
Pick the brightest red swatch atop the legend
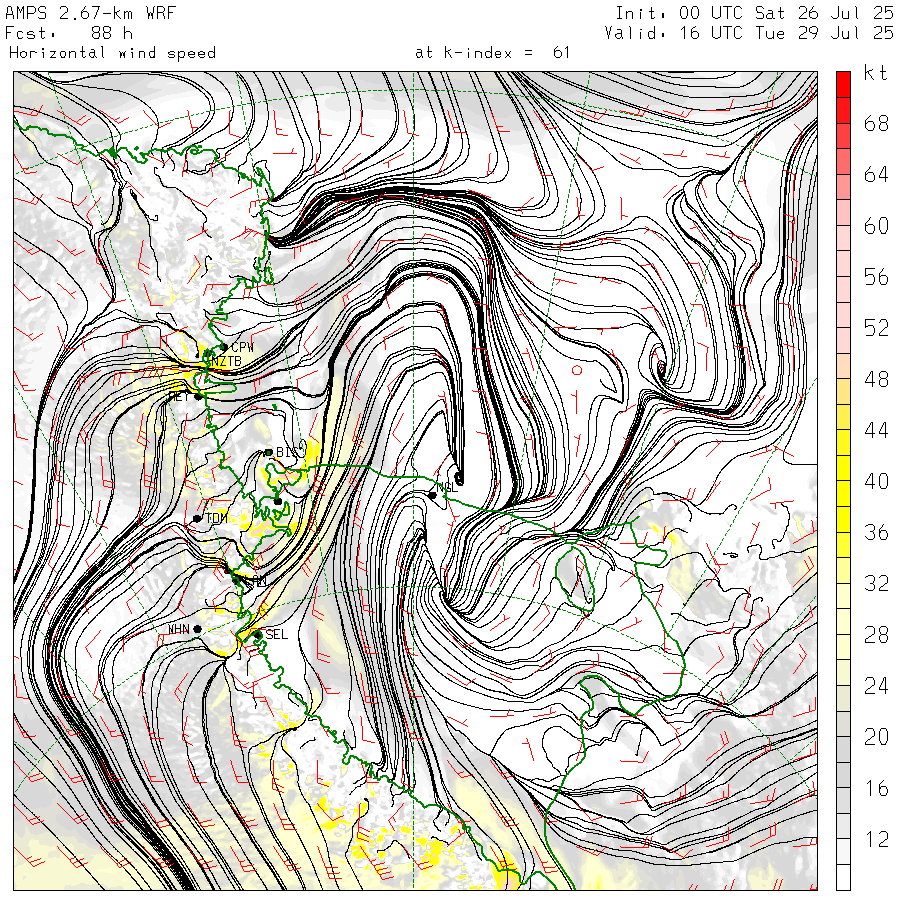point(843,85)
